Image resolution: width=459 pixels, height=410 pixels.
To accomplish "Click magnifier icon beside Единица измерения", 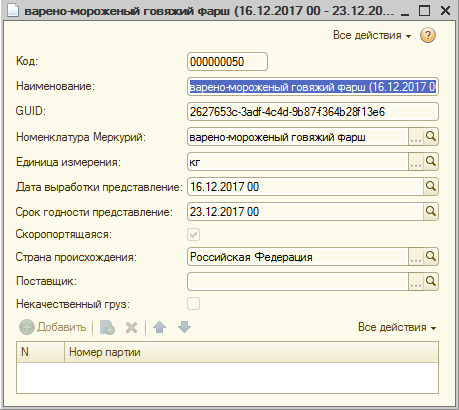I will point(431,162).
